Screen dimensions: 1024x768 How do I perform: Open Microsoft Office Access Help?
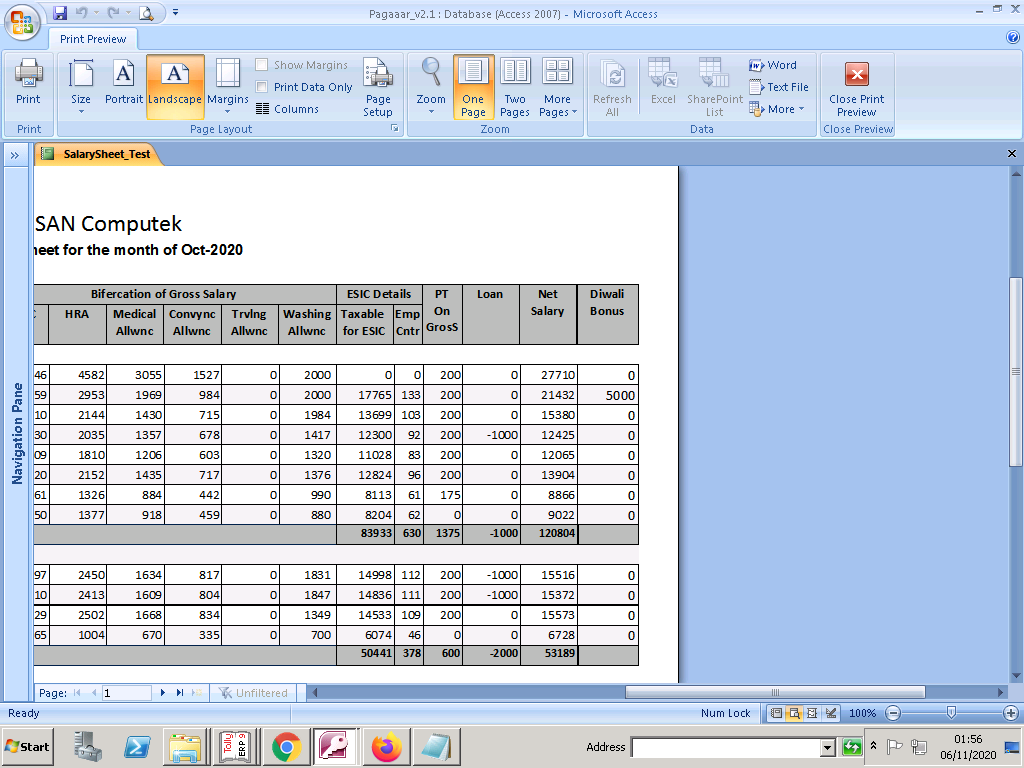pyautogui.click(x=1013, y=38)
